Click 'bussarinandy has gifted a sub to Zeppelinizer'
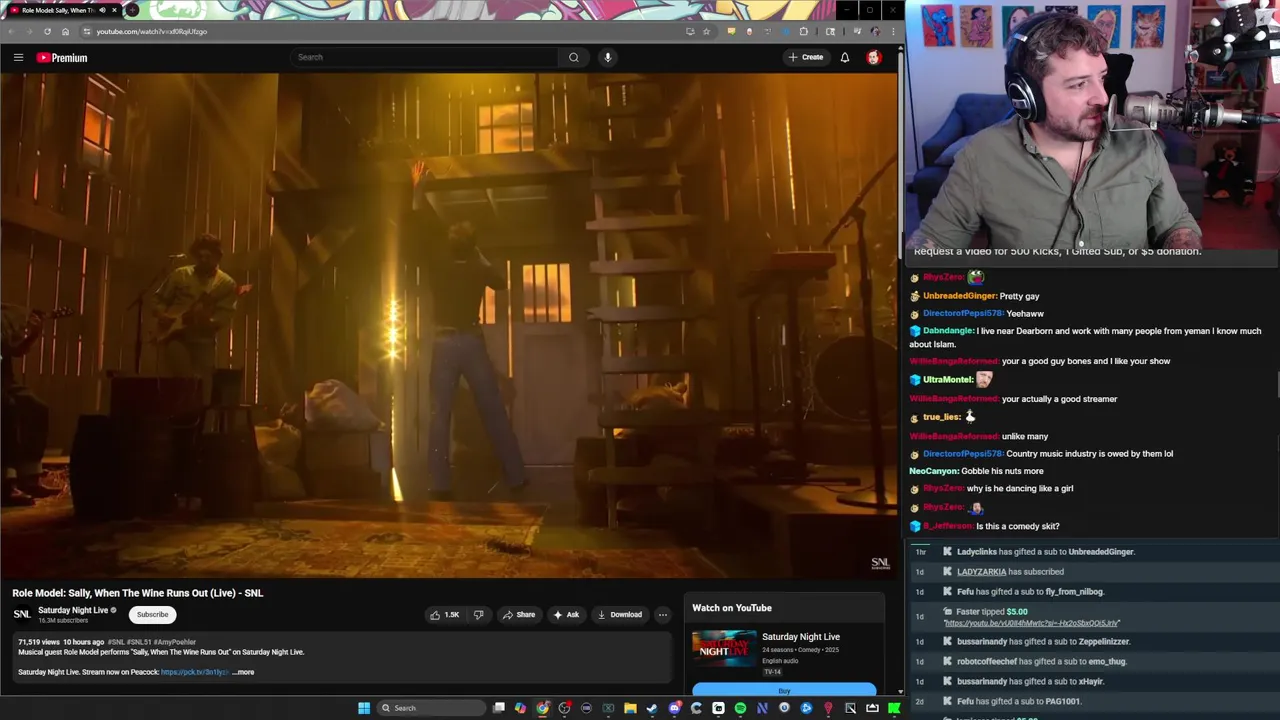Viewport: 1280px width, 720px height. point(1043,642)
